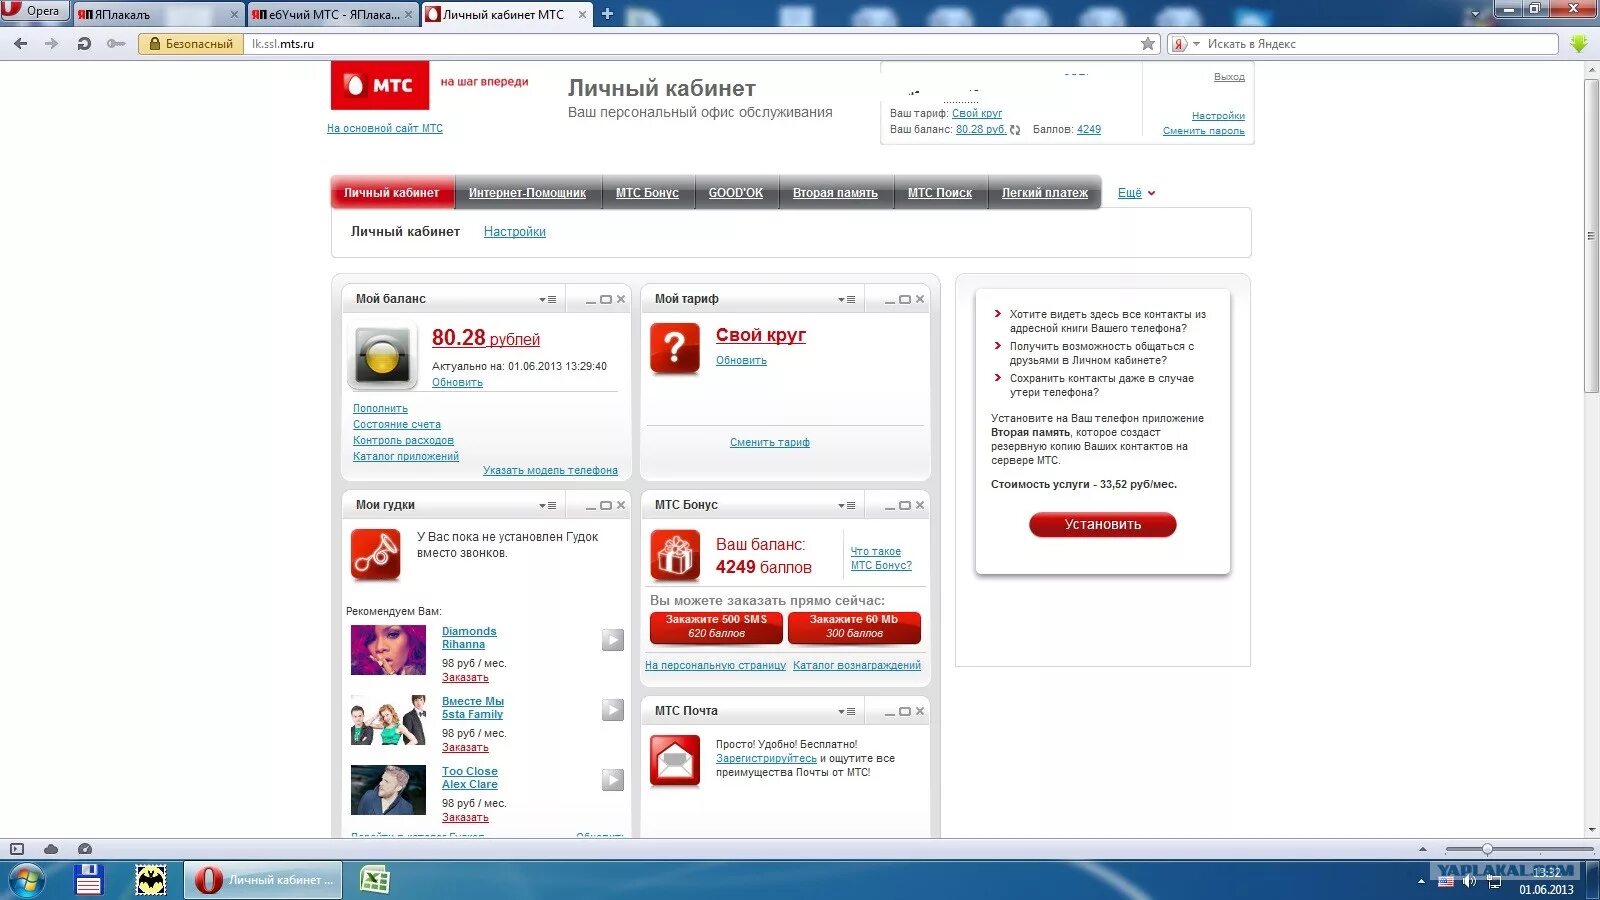Open Мой тариф widget menu dropdown
Image resolution: width=1600 pixels, height=900 pixels.
coord(846,299)
